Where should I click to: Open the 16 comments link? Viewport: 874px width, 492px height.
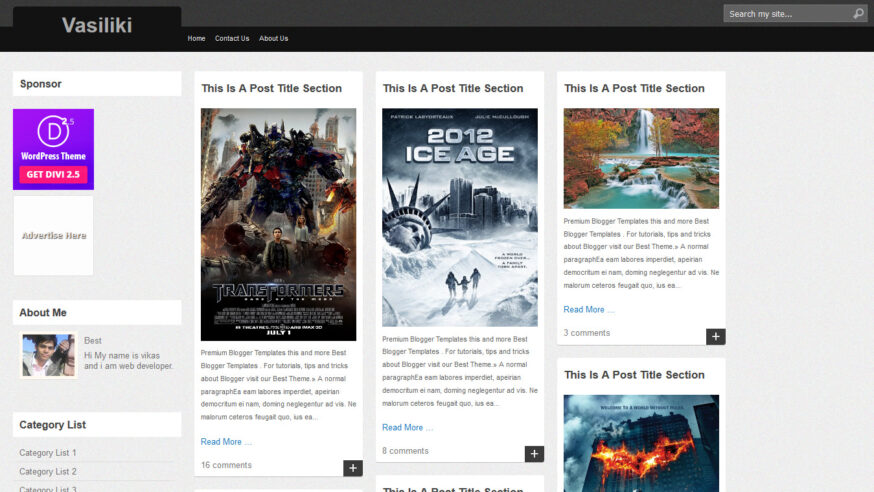pyautogui.click(x=226, y=465)
